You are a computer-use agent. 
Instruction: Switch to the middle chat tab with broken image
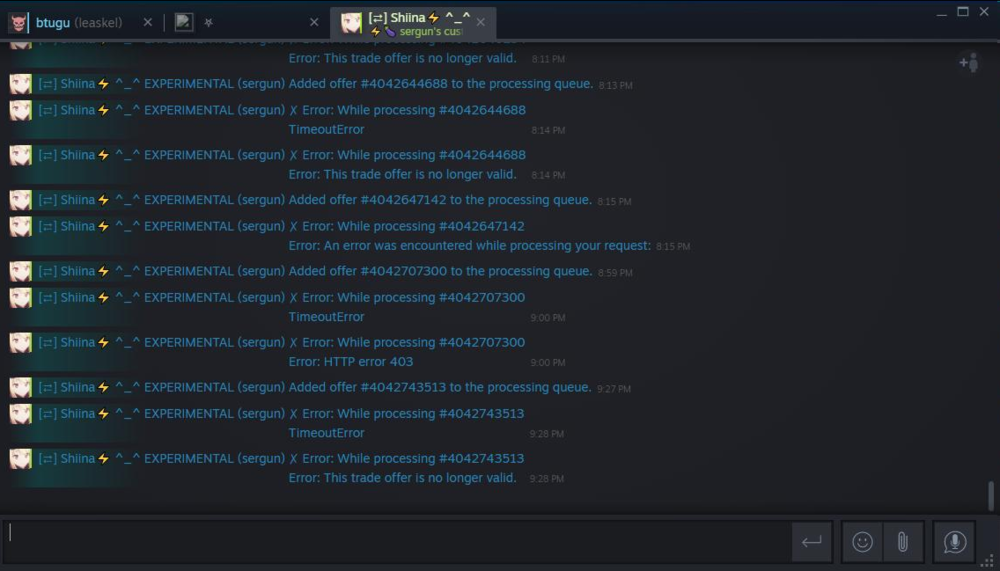[242, 23]
